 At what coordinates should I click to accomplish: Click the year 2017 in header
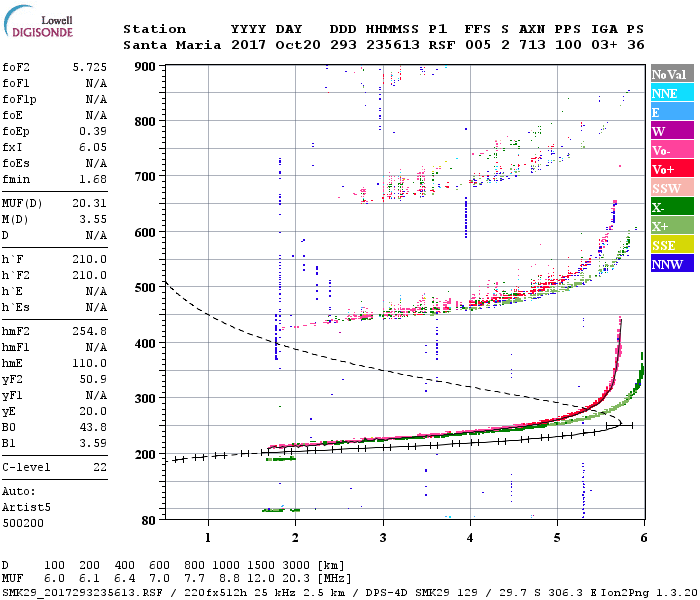point(248,45)
